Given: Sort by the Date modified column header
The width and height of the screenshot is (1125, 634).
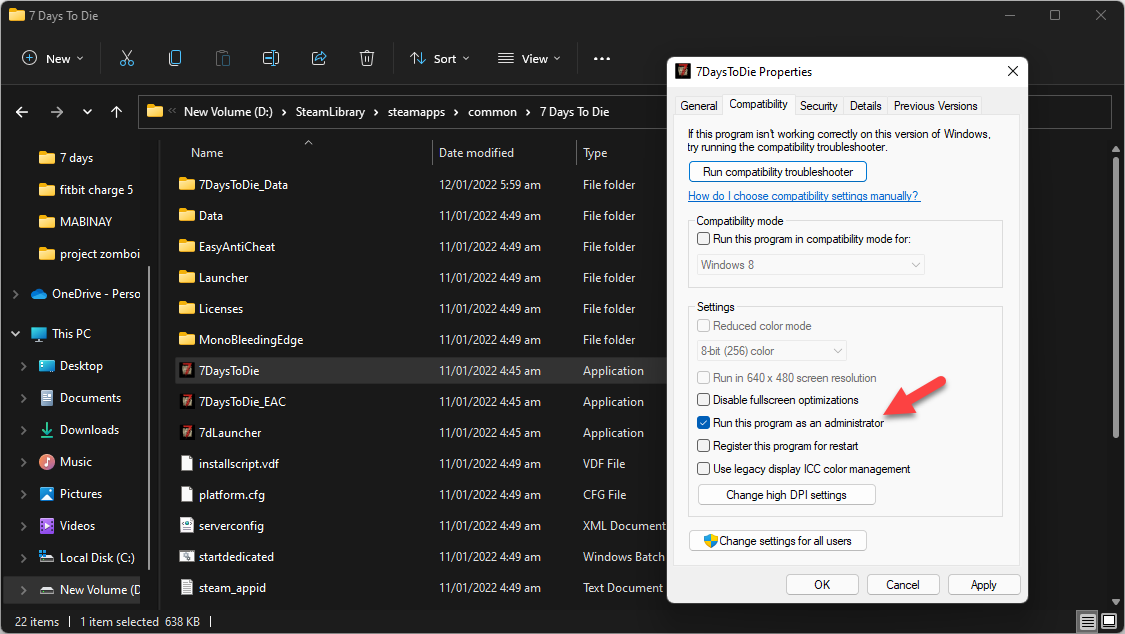Looking at the screenshot, I should [476, 153].
